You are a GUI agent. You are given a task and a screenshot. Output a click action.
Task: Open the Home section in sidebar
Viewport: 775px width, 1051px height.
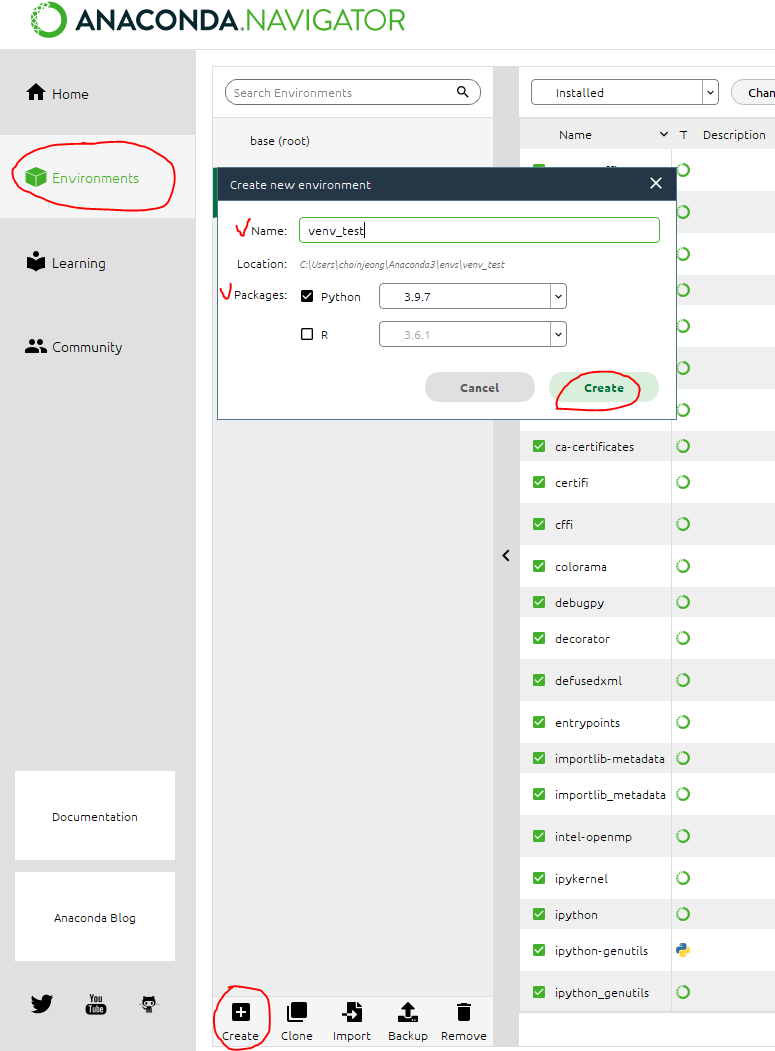point(58,93)
